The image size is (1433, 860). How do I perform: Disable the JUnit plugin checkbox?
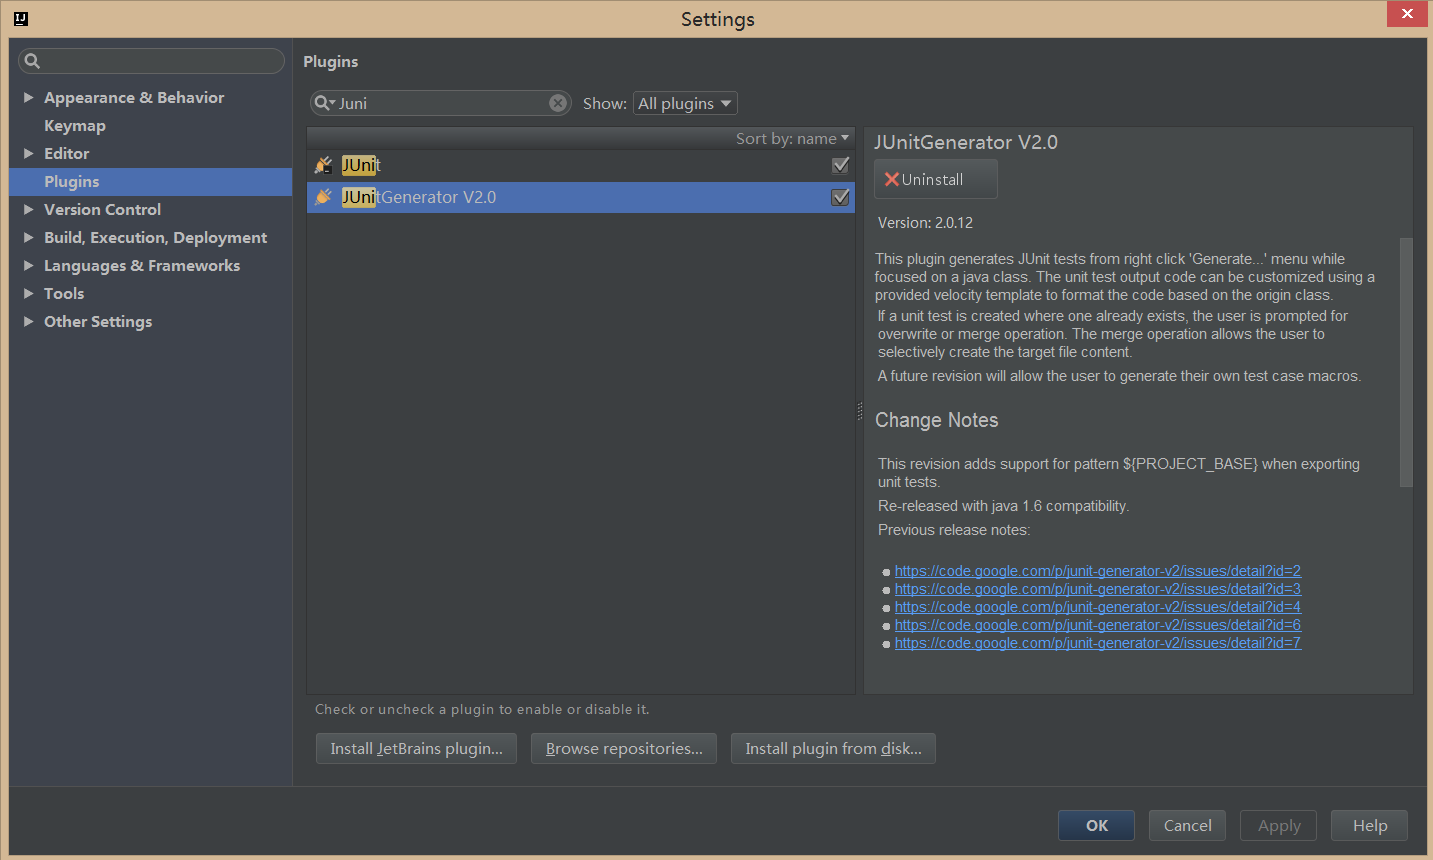pos(840,165)
